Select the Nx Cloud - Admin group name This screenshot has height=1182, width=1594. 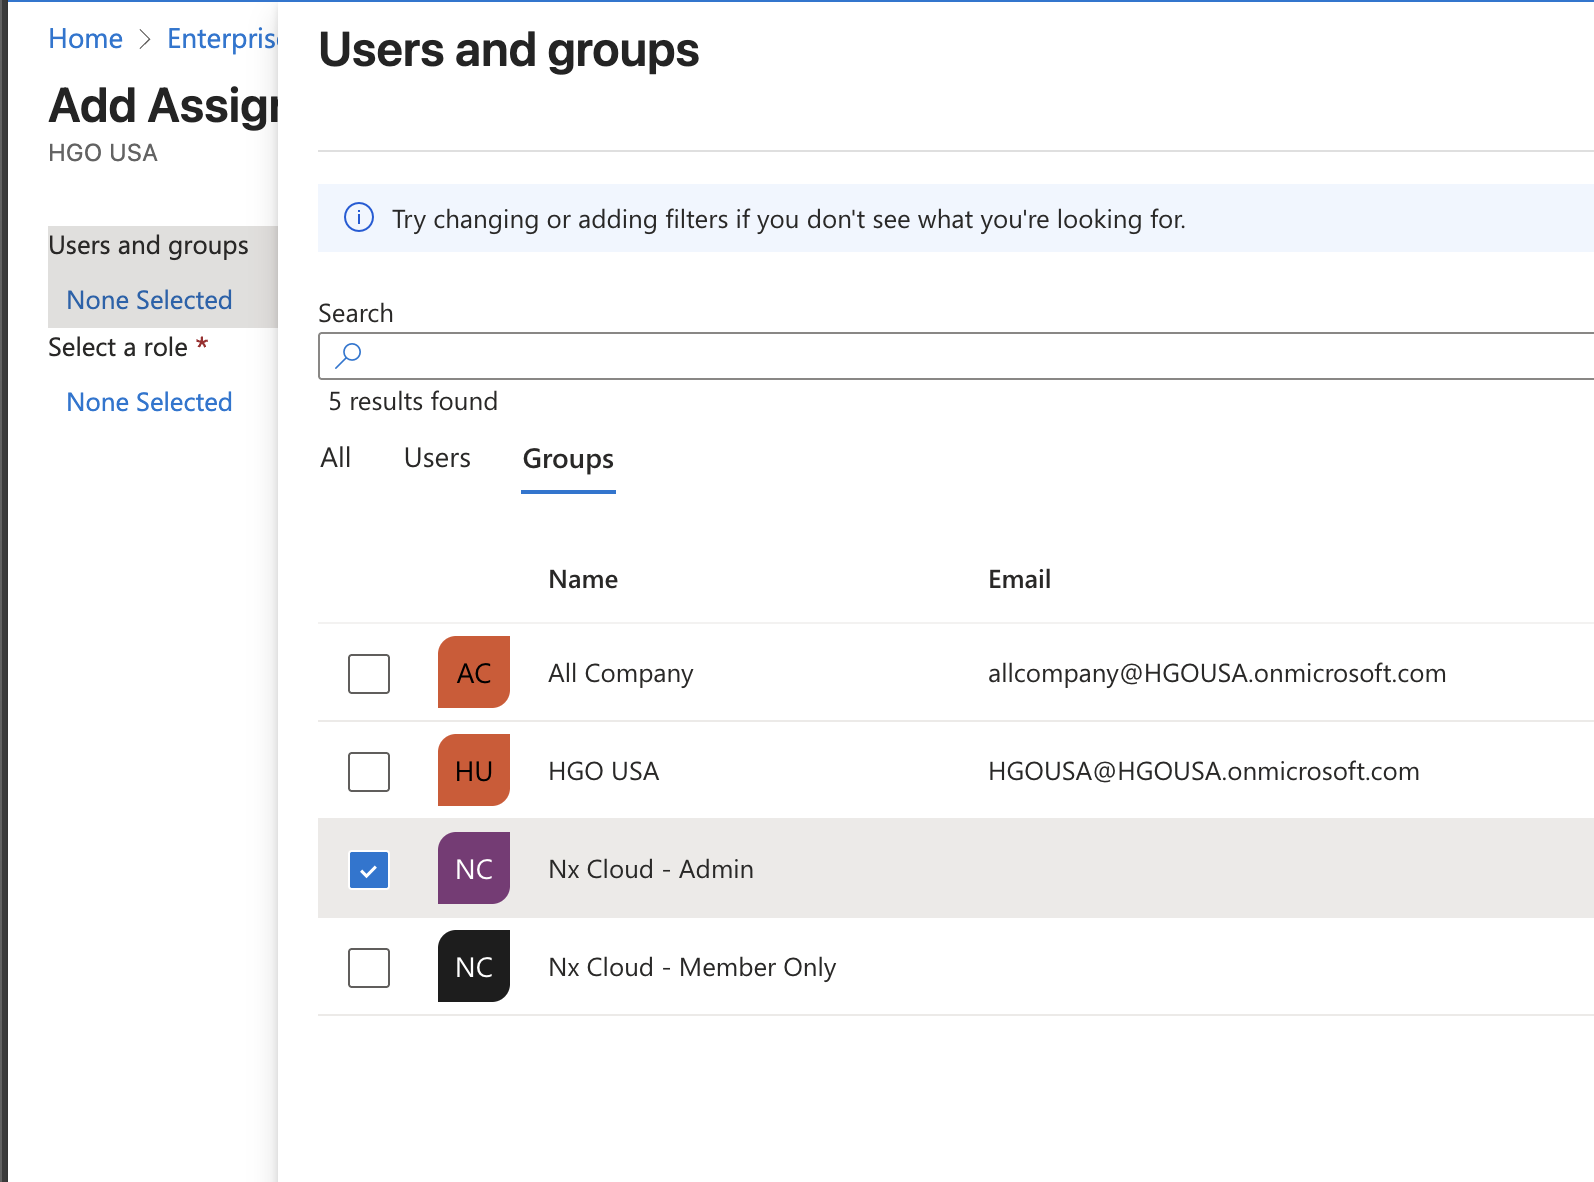click(x=651, y=869)
